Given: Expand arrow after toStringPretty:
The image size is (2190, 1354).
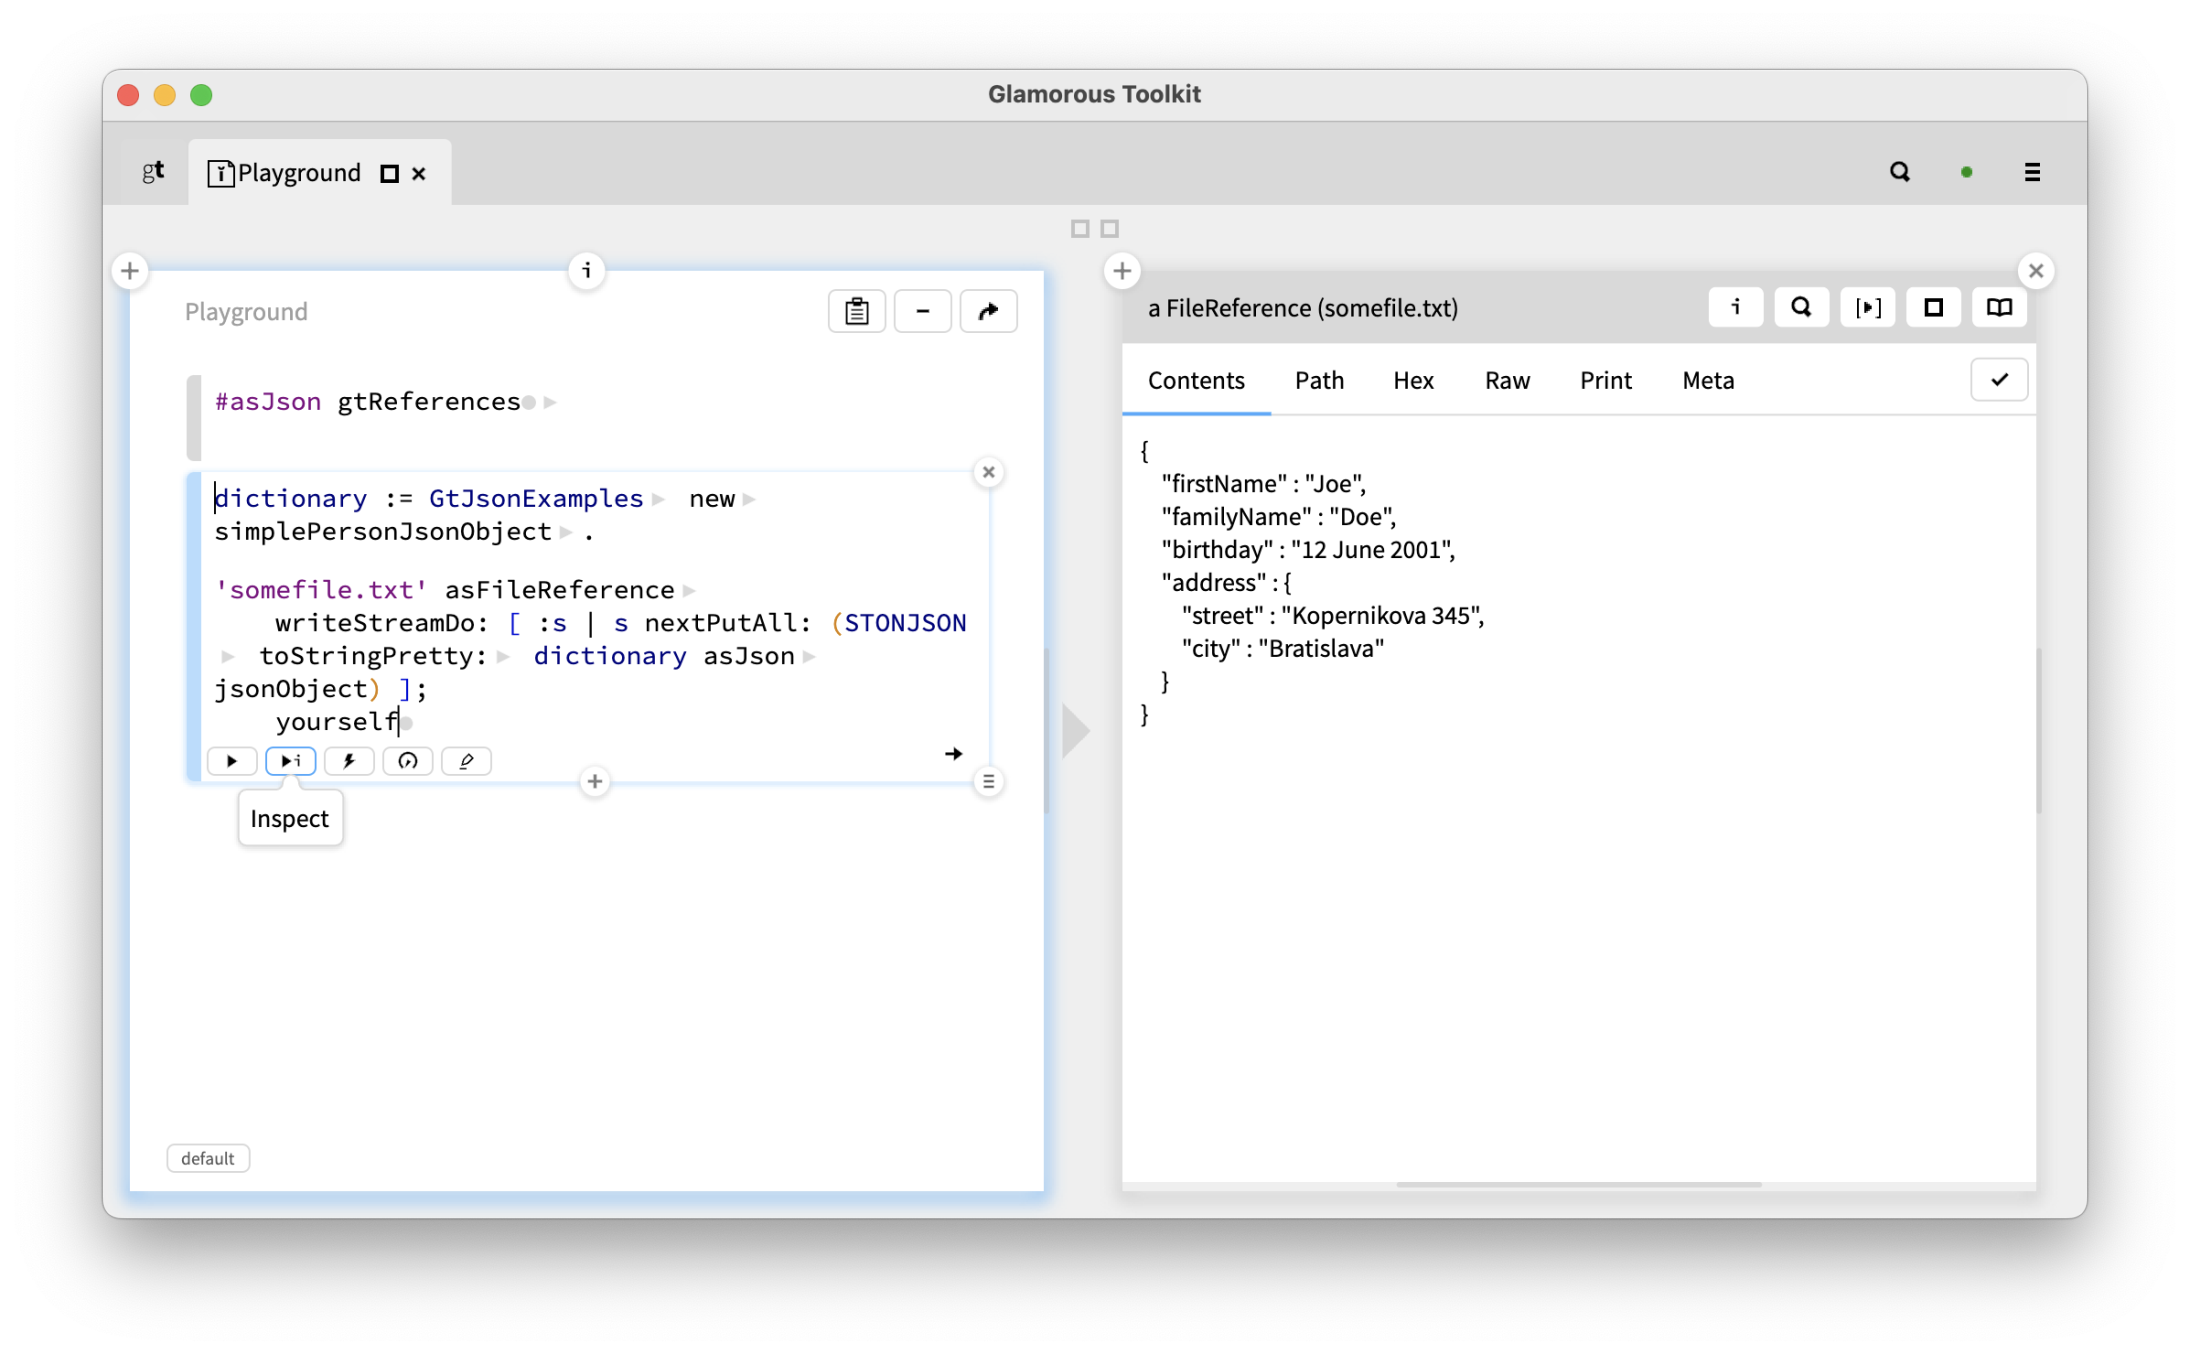Looking at the screenshot, I should pos(503,656).
